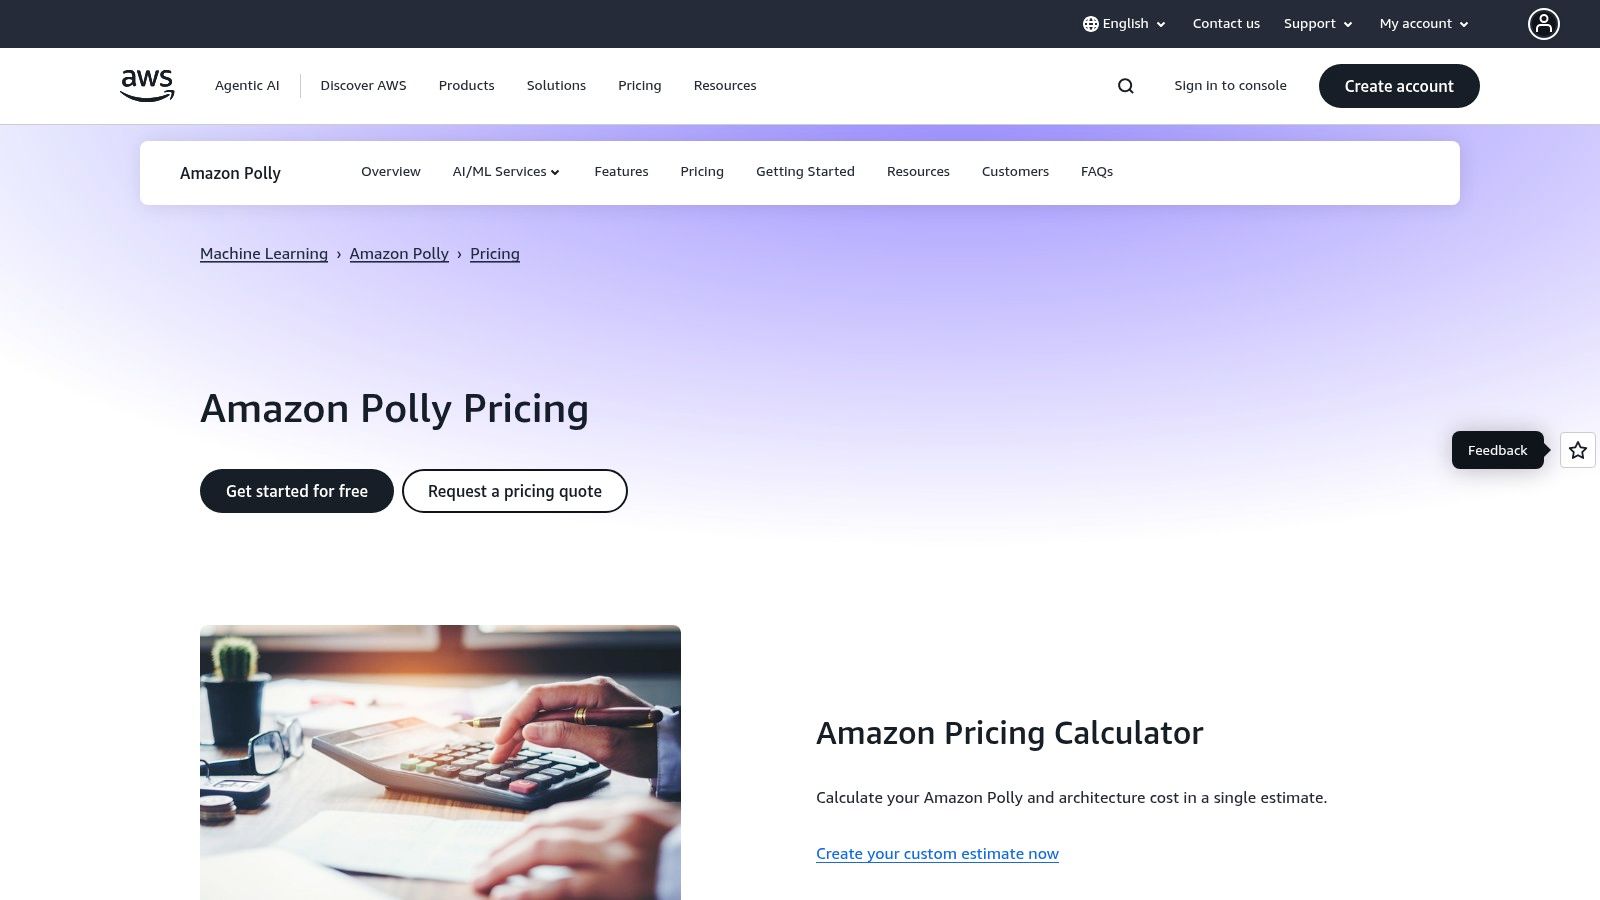Click the globe language icon

[x=1090, y=24]
